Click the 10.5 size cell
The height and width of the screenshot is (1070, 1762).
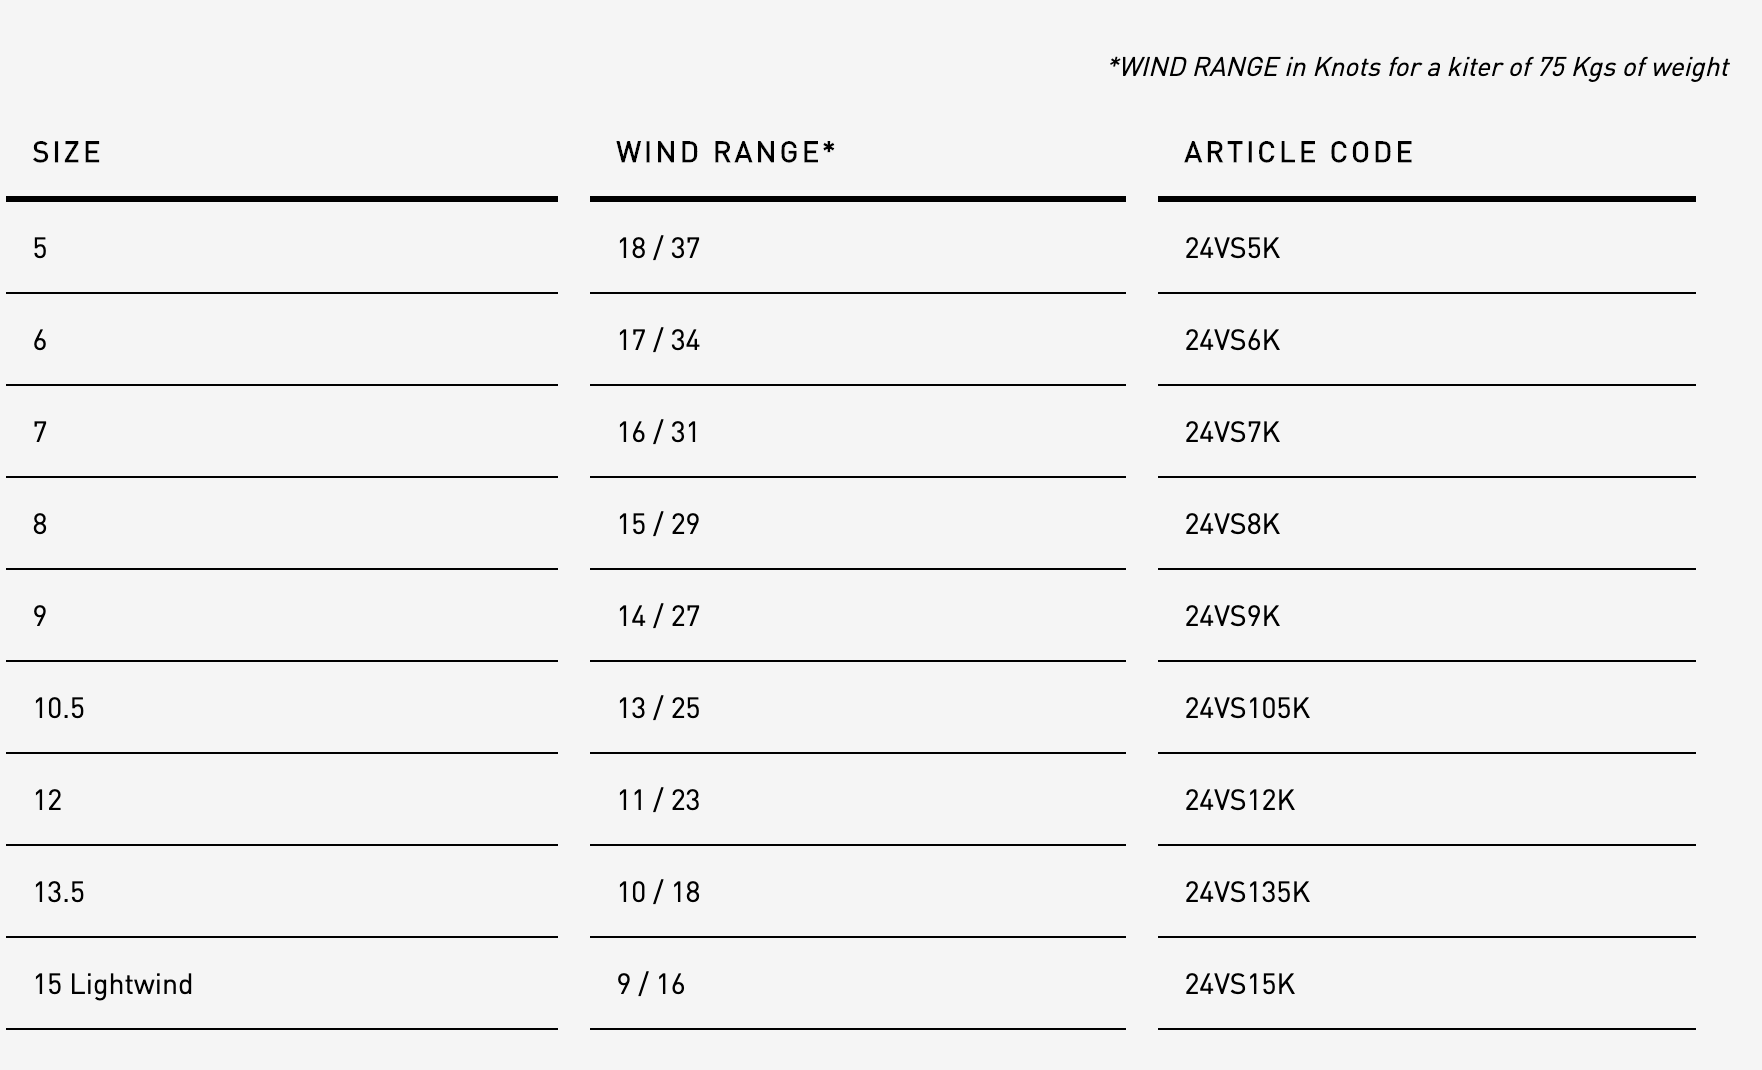[59, 708]
